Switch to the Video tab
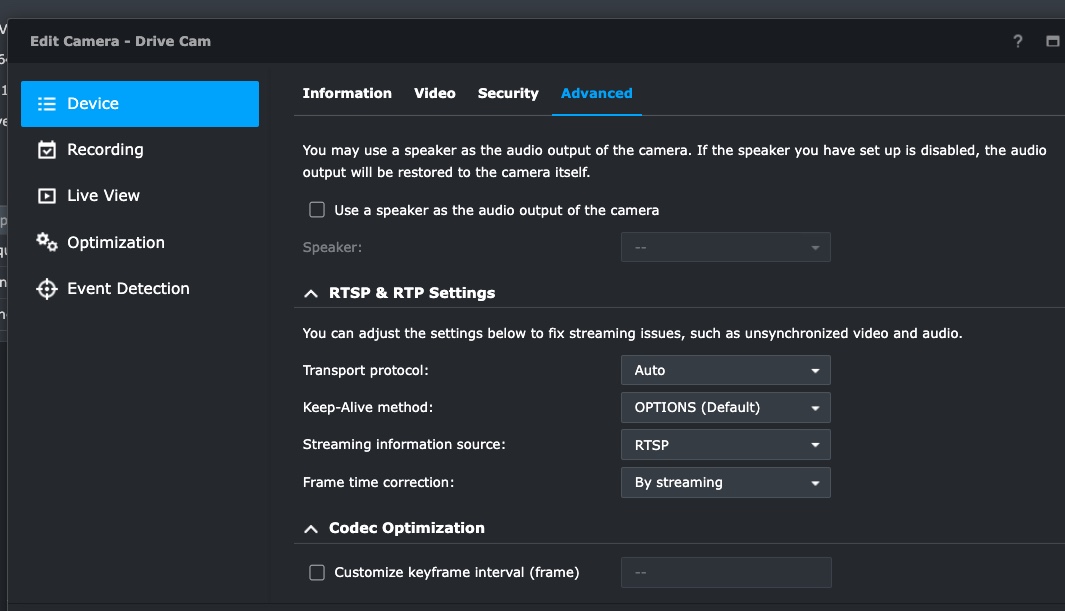Image resolution: width=1065 pixels, height=611 pixels. pyautogui.click(x=435, y=93)
